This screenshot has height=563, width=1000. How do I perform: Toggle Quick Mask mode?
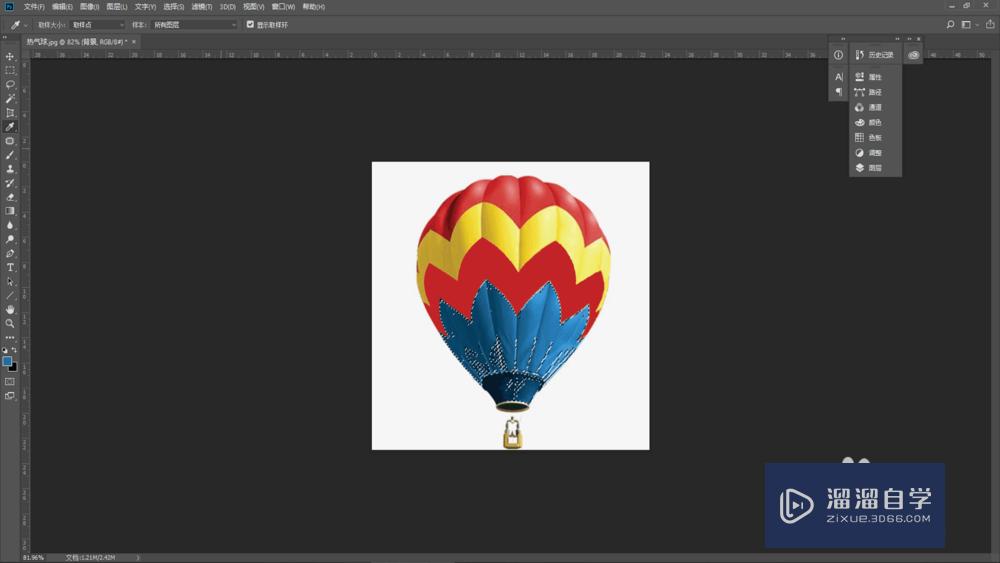[x=10, y=381]
